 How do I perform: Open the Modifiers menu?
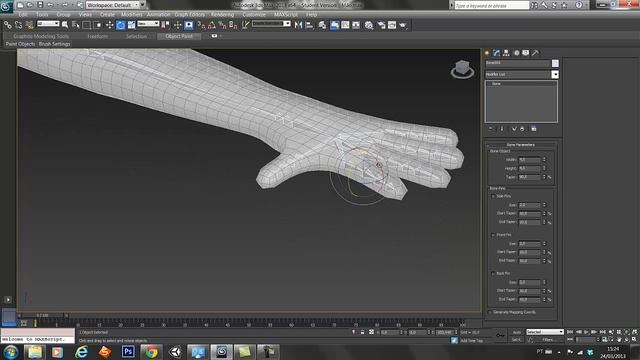131,14
